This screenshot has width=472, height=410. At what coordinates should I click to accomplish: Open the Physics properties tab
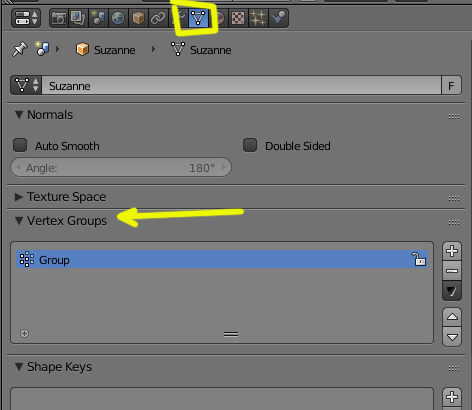pyautogui.click(x=278, y=18)
